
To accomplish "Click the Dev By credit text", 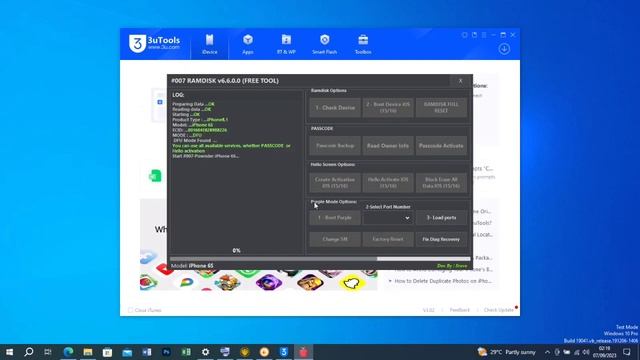I will (452, 266).
